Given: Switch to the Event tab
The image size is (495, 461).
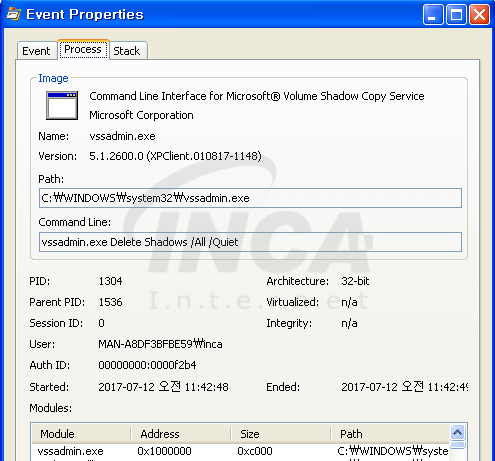Looking at the screenshot, I should pos(37,51).
